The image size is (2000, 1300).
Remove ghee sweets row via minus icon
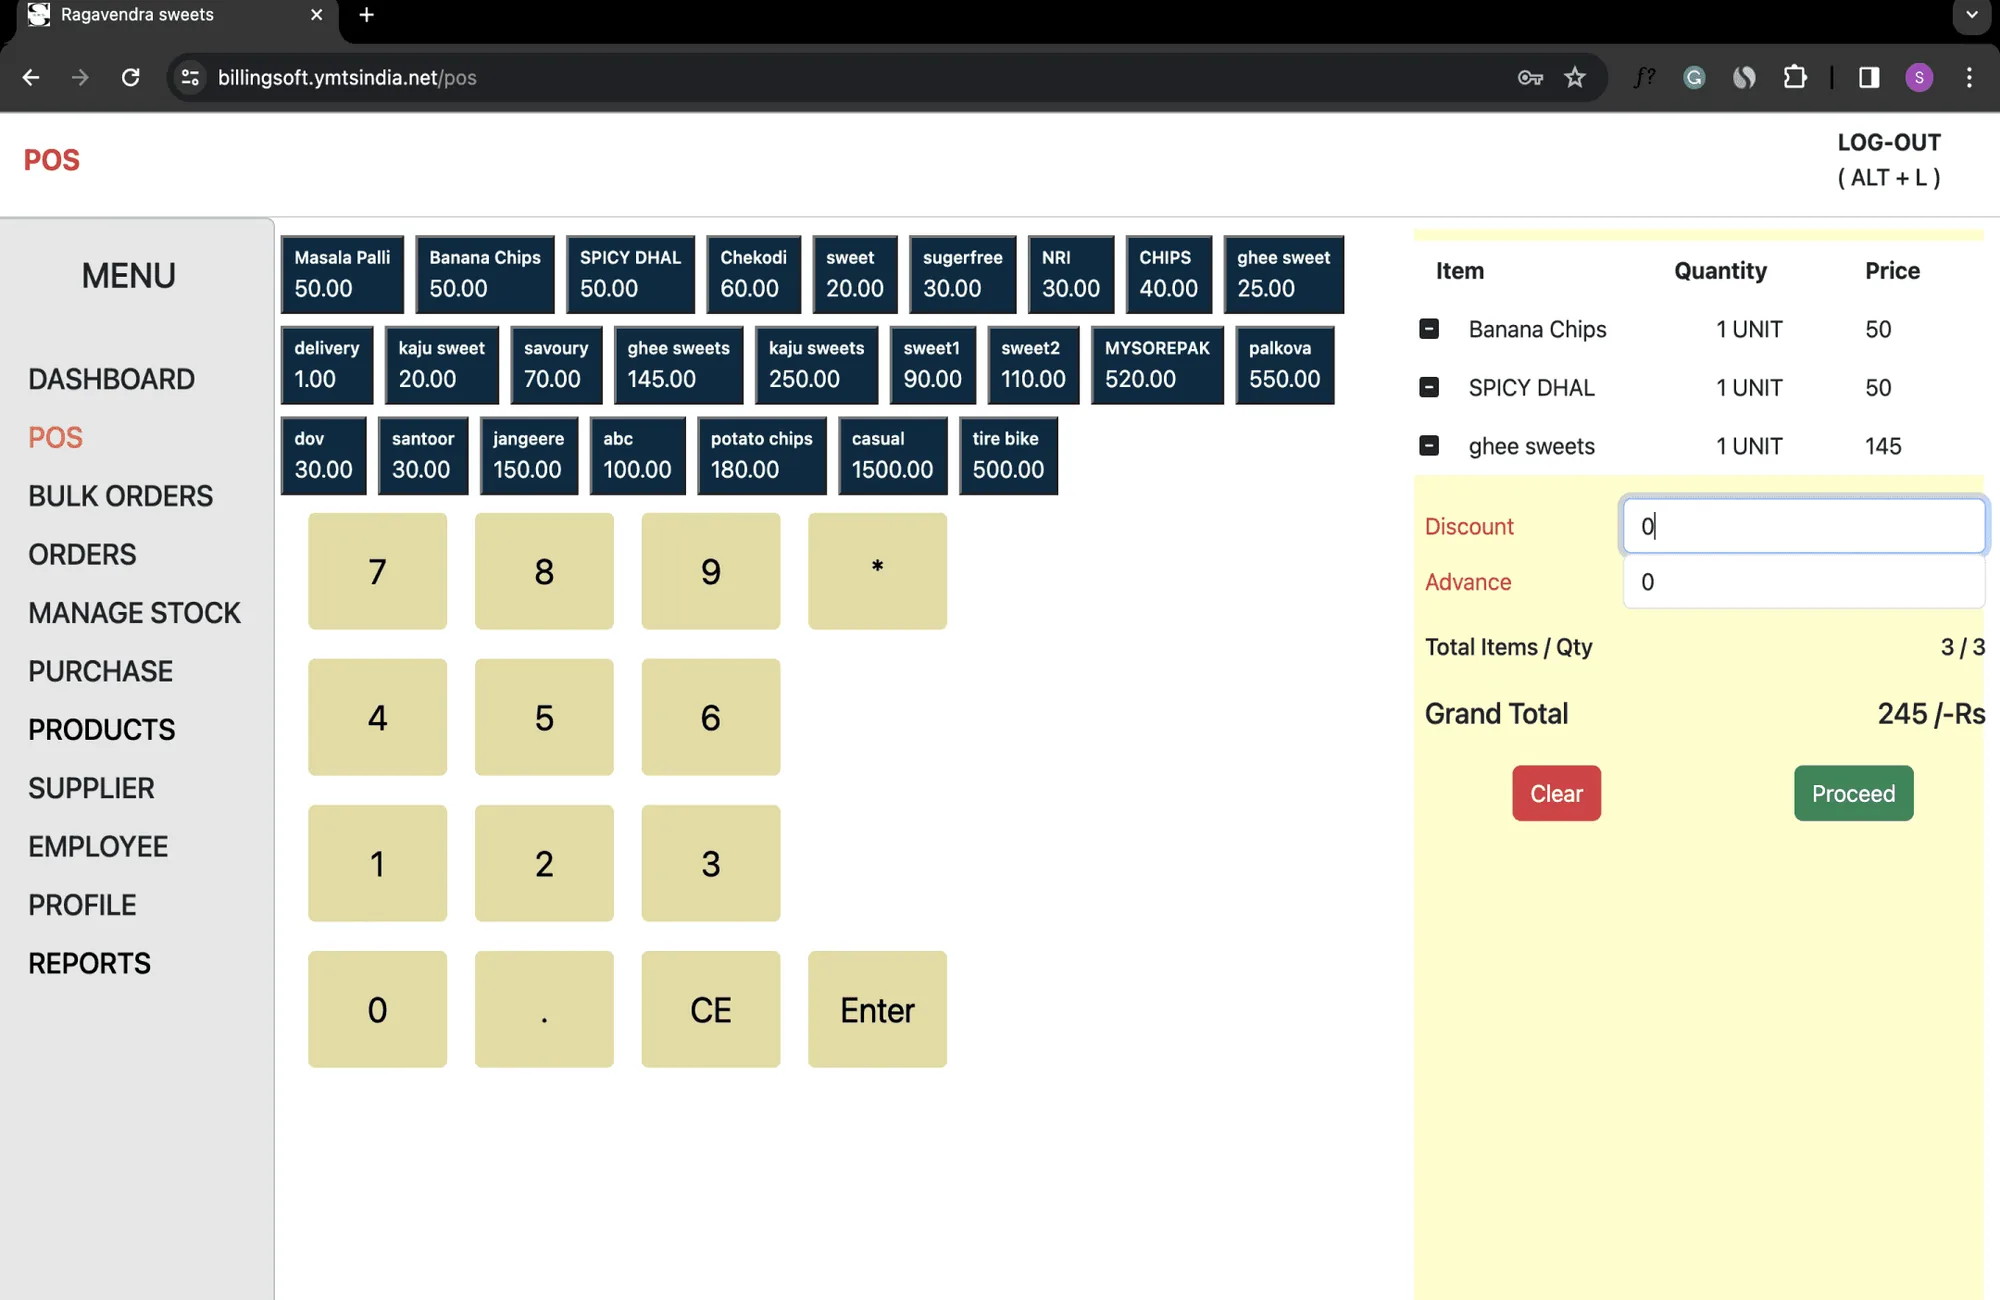1429,445
